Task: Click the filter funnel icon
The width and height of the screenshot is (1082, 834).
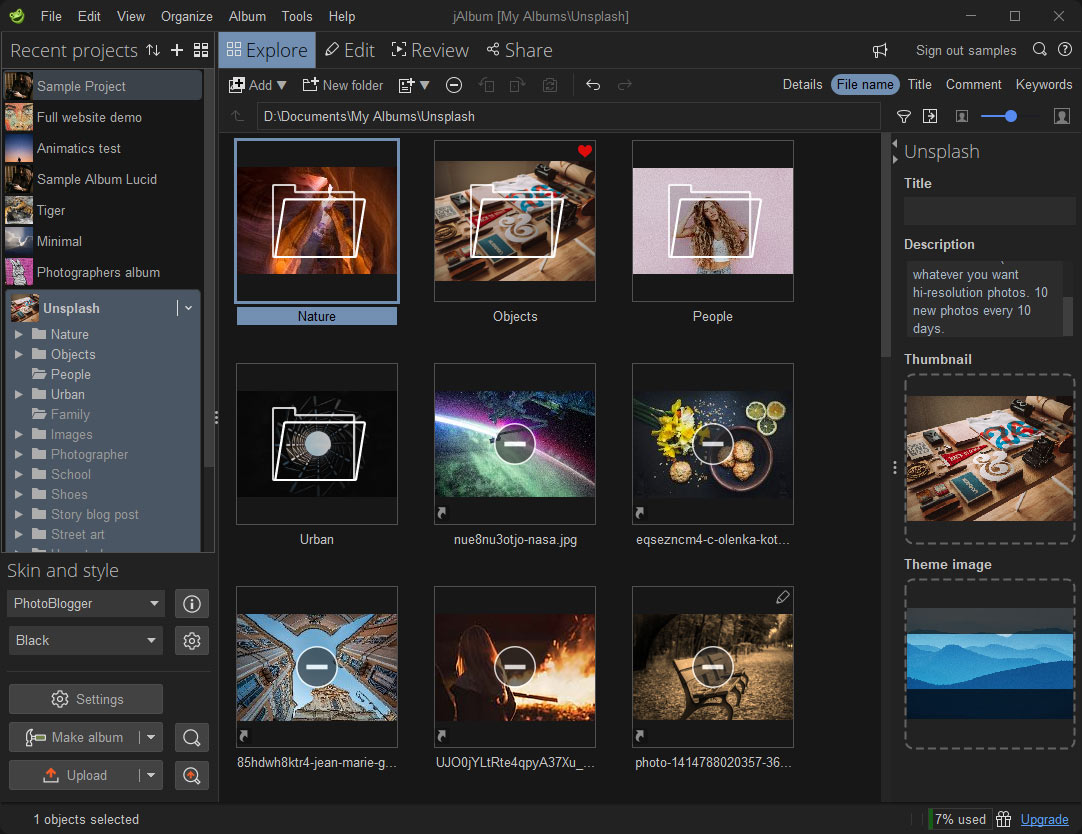Action: tap(904, 117)
